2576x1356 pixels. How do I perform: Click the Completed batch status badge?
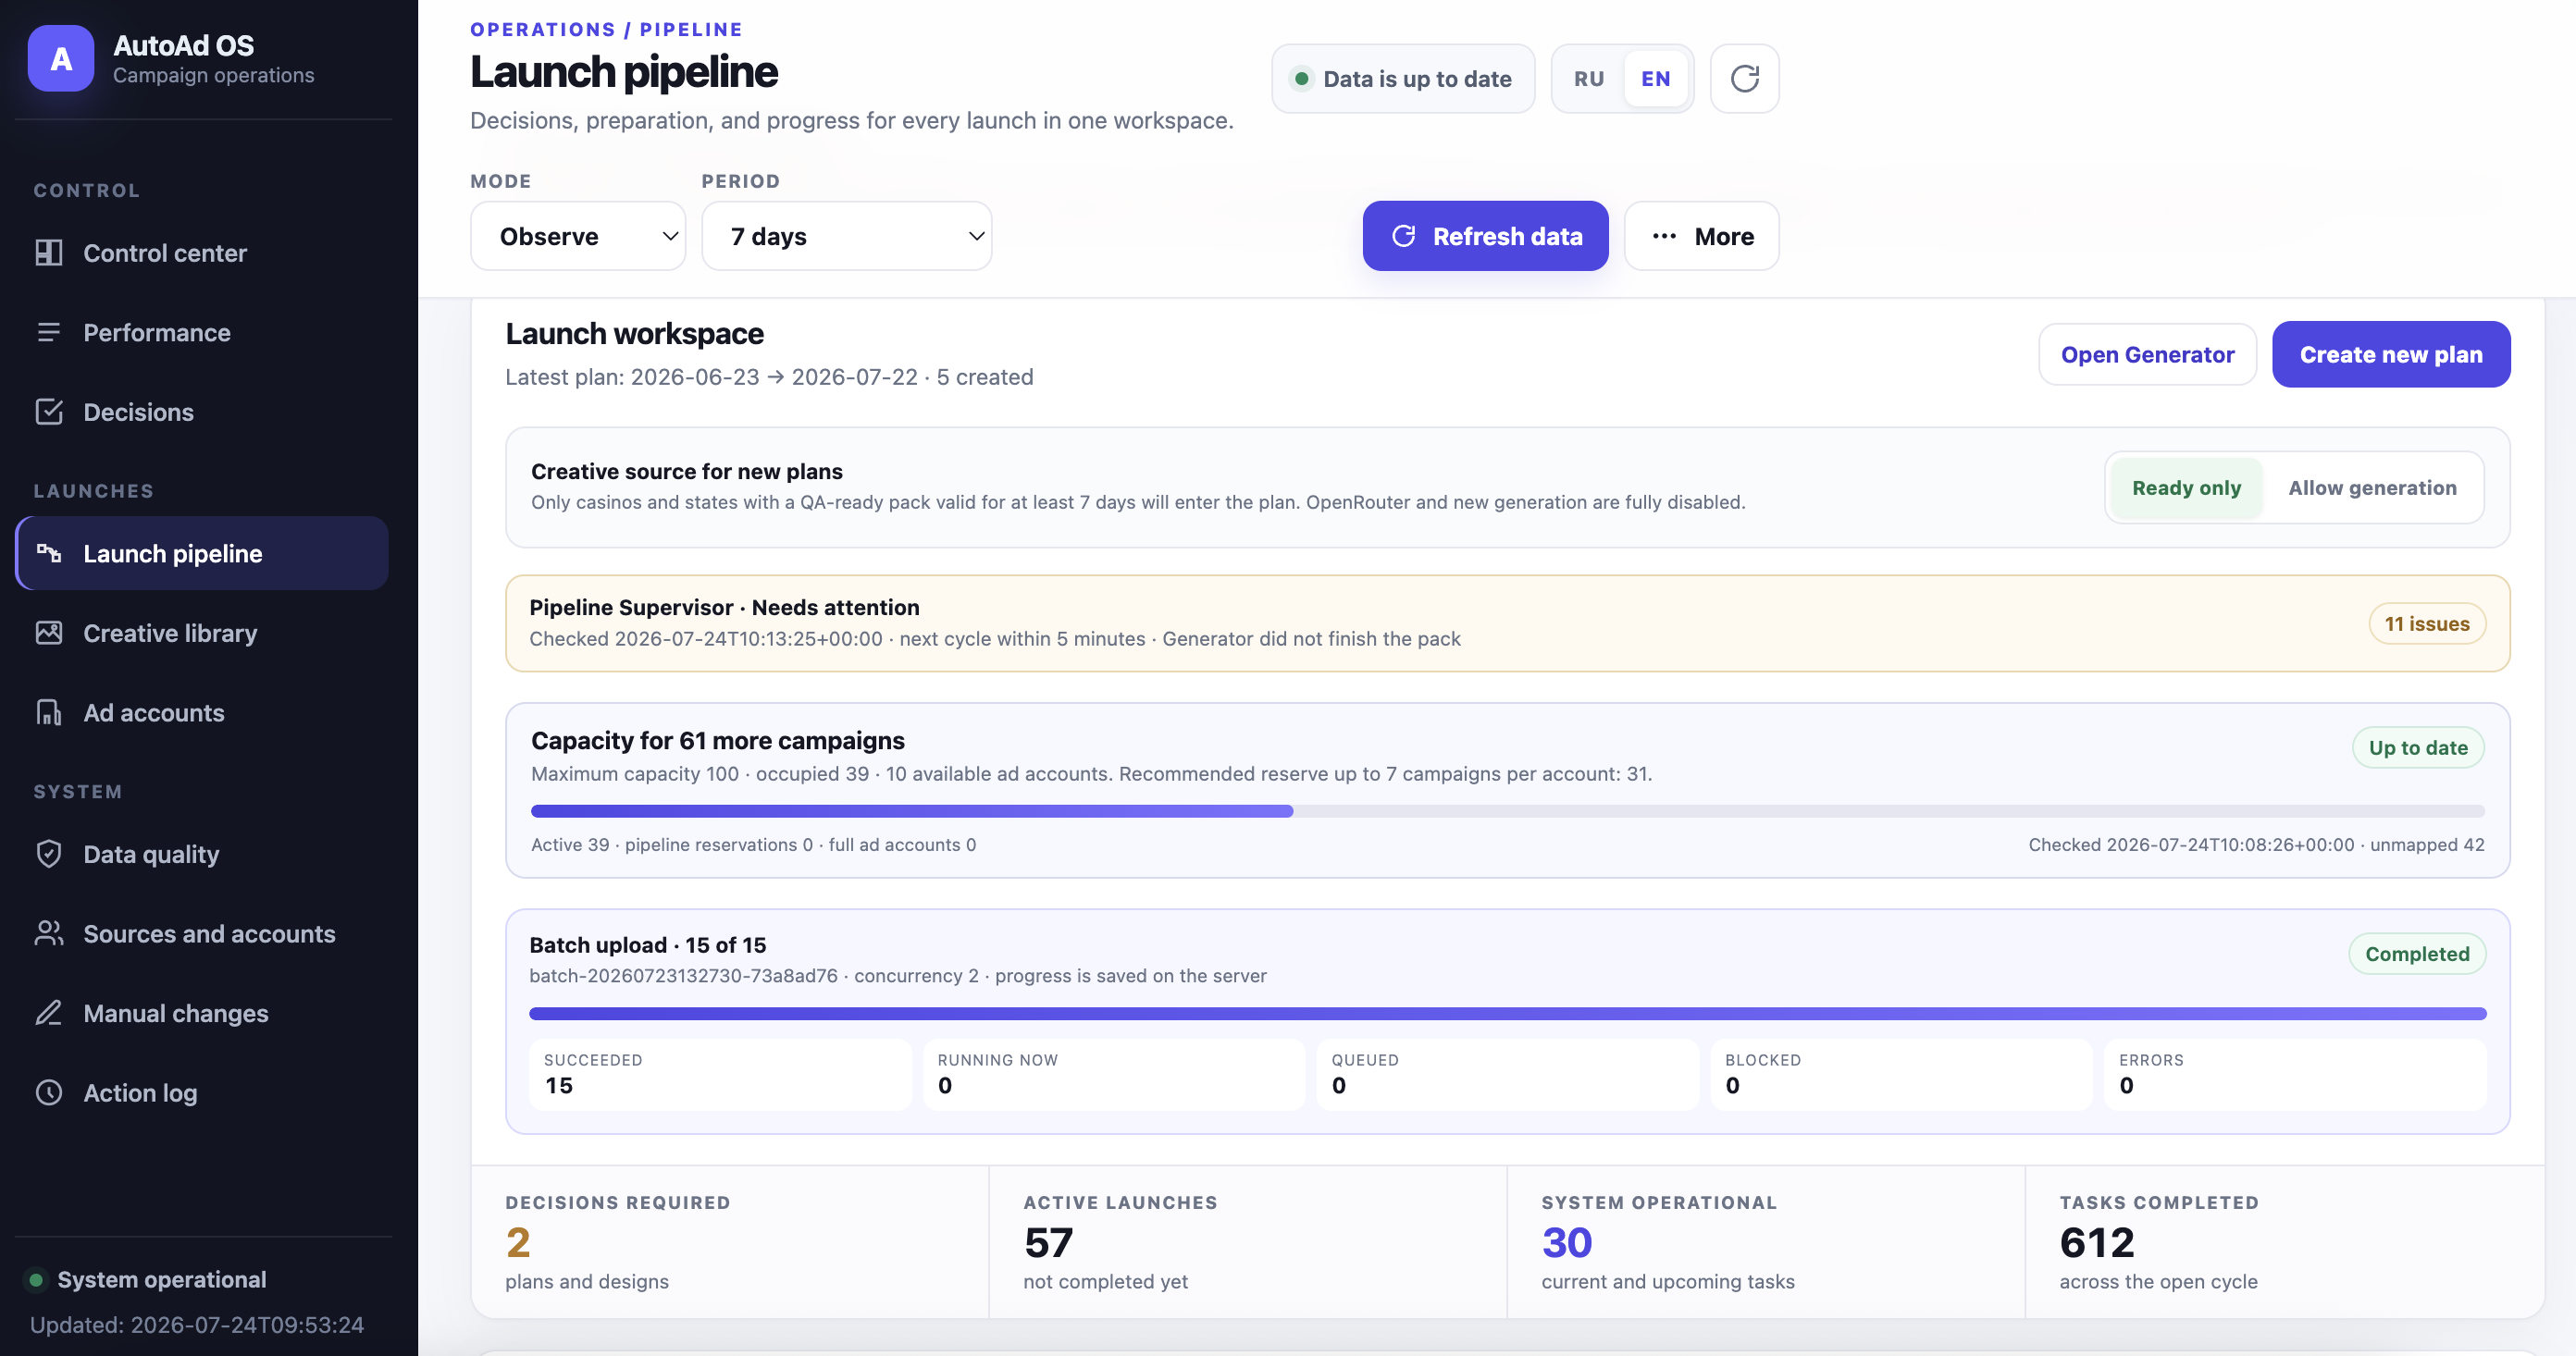[2417, 954]
